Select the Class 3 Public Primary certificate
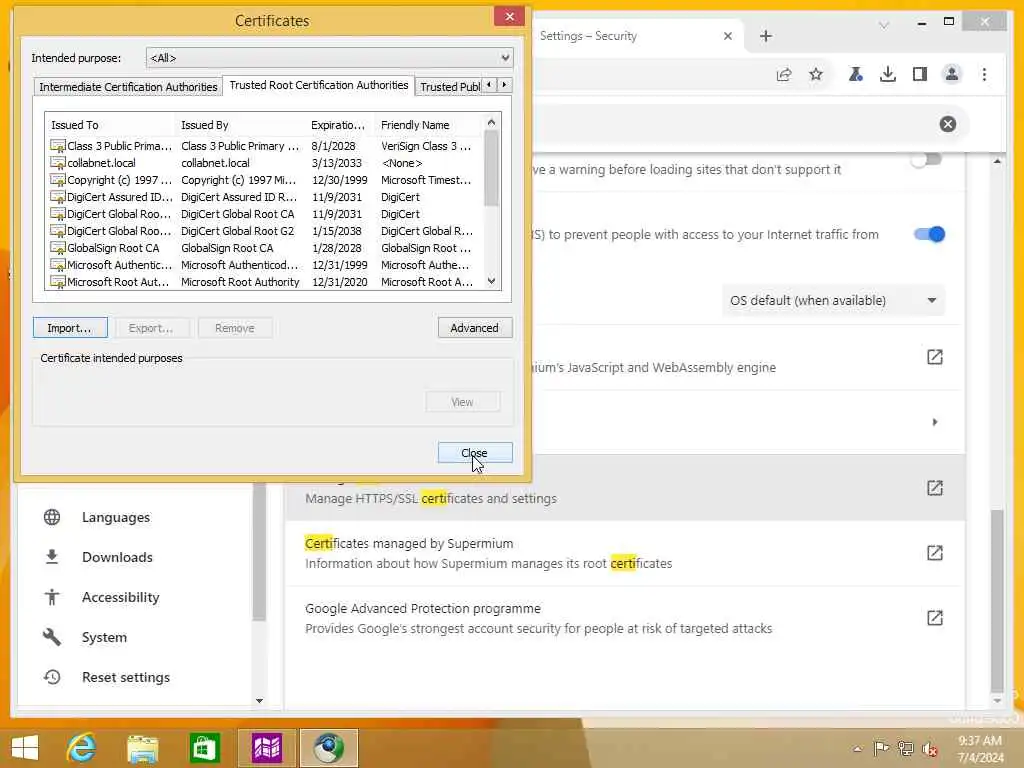The height and width of the screenshot is (768, 1024). (264, 146)
